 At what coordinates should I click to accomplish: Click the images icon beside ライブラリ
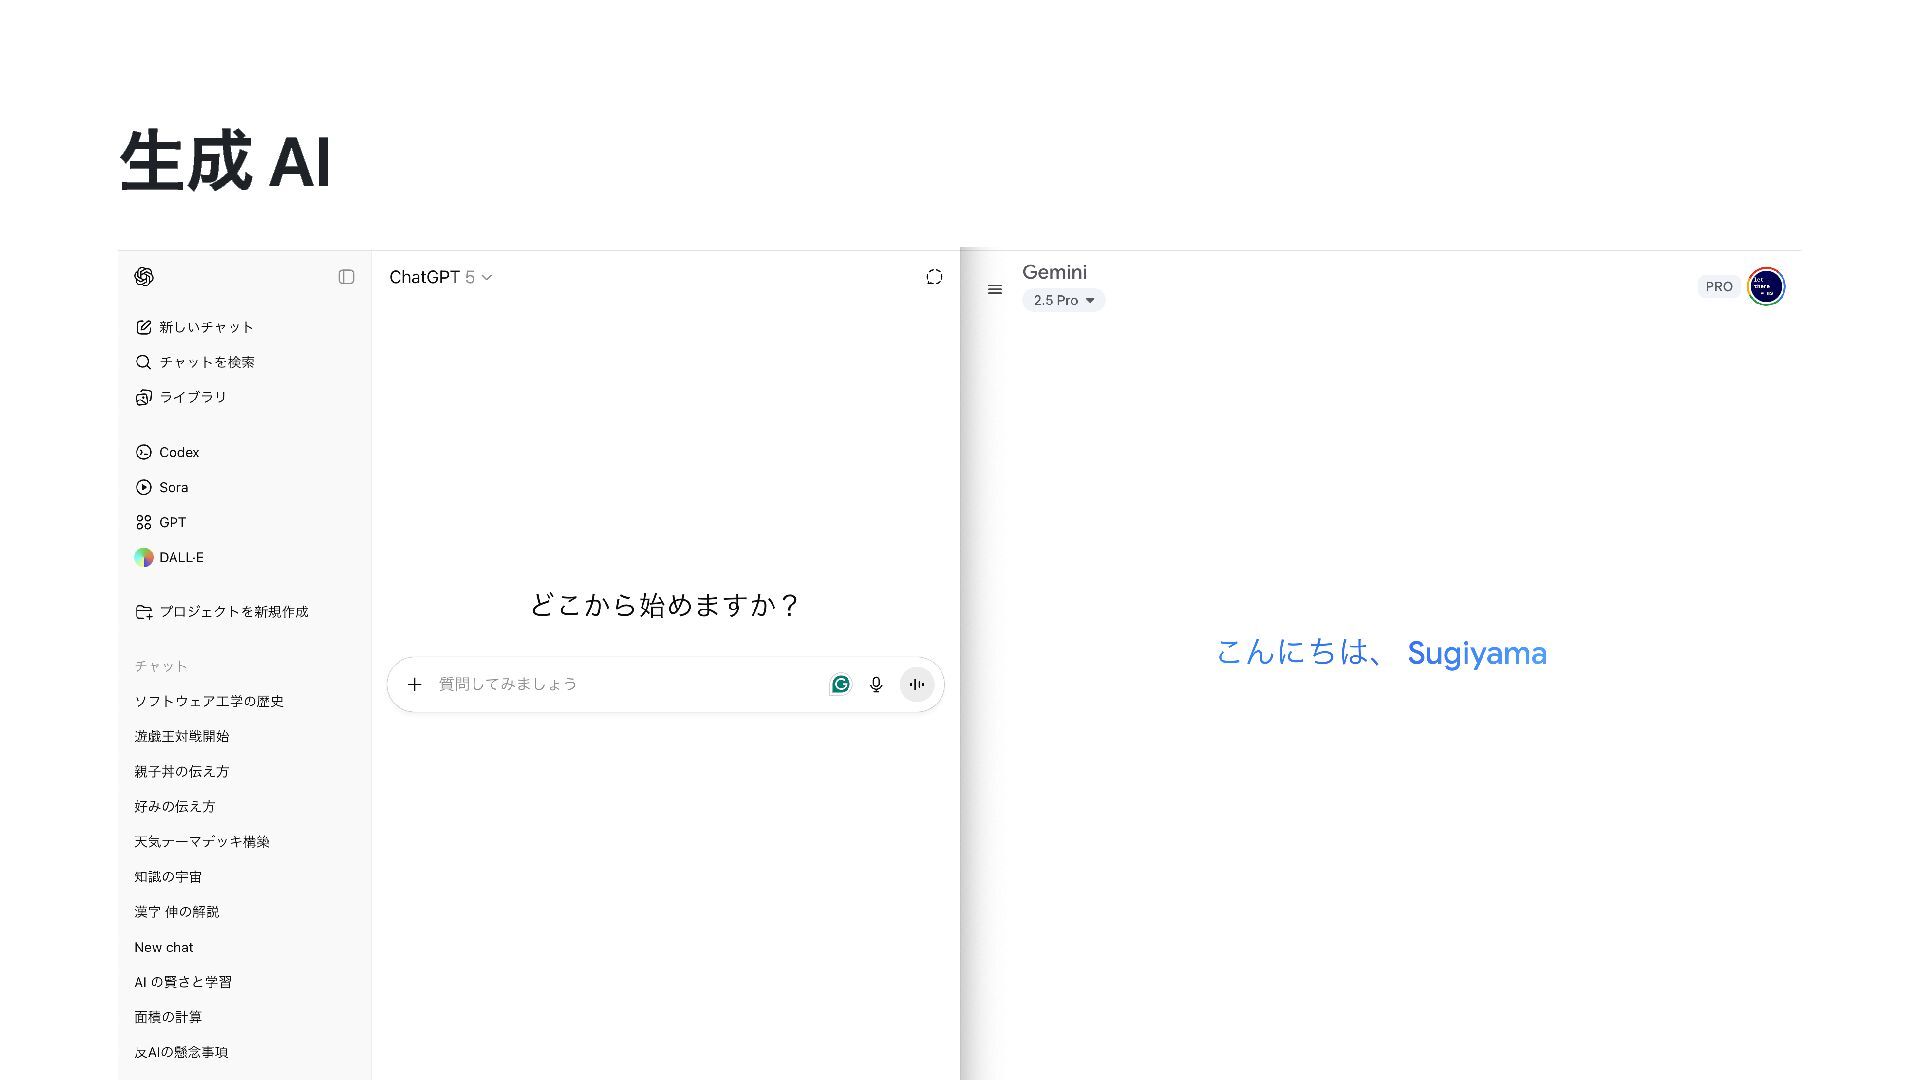point(143,397)
